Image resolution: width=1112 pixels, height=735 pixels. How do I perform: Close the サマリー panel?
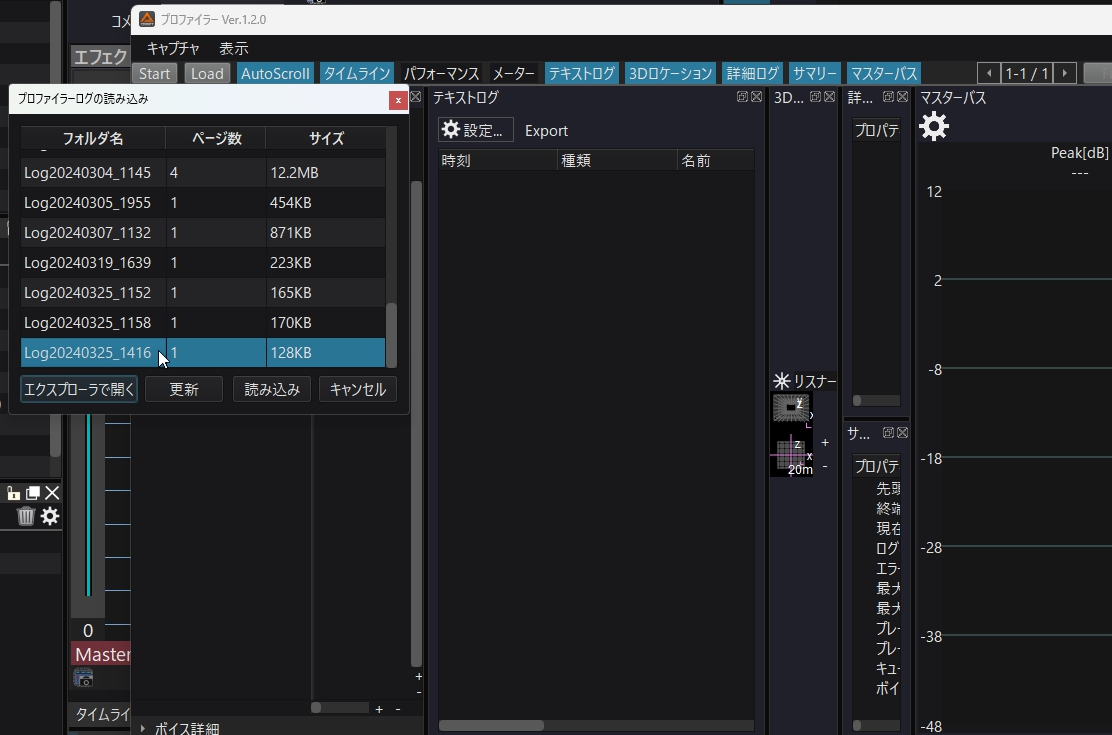(x=902, y=432)
